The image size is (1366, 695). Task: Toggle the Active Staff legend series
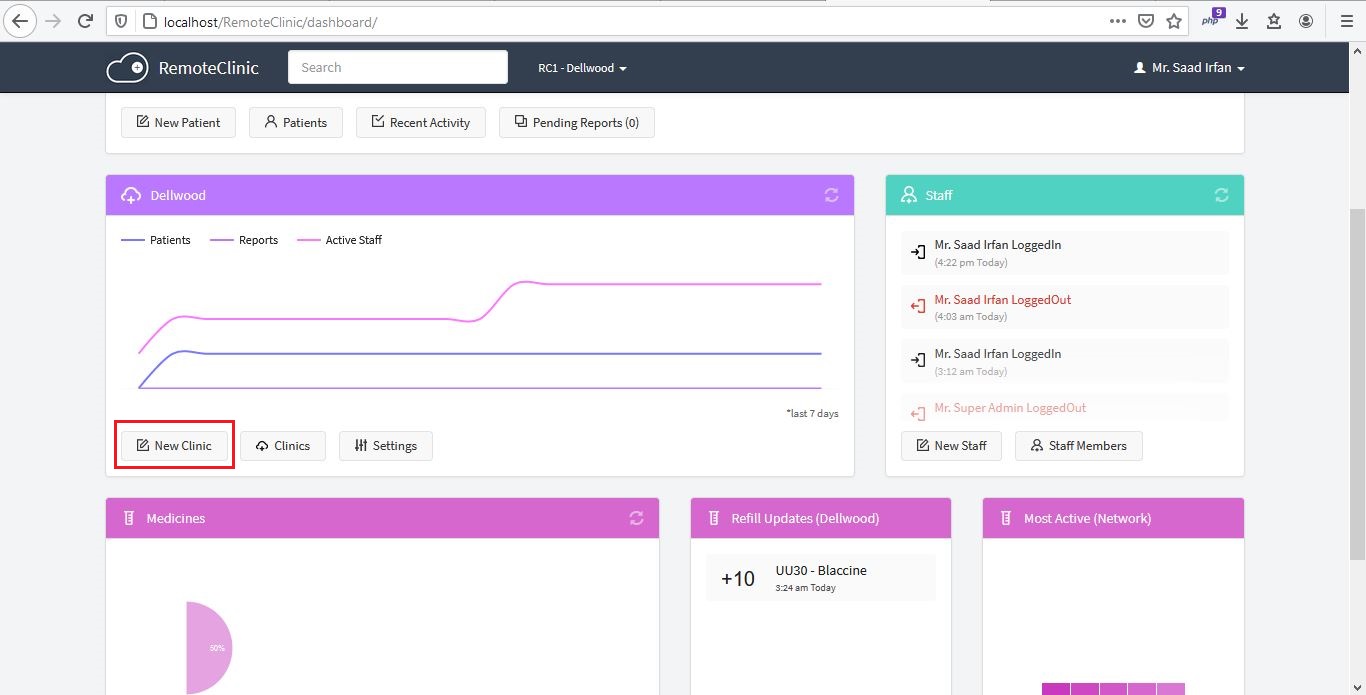[x=340, y=240]
